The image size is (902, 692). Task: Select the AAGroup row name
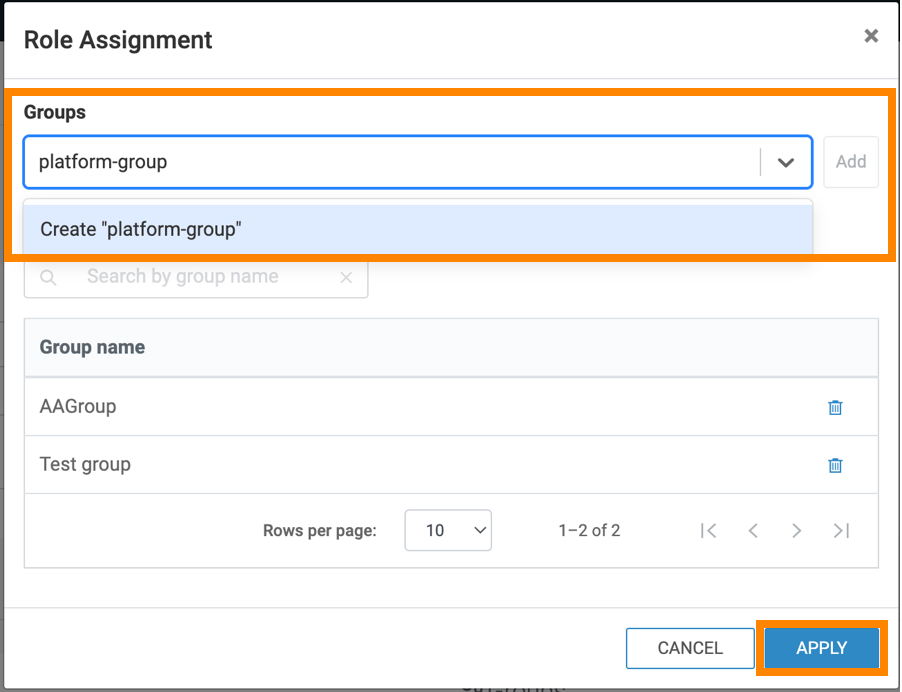coord(78,407)
